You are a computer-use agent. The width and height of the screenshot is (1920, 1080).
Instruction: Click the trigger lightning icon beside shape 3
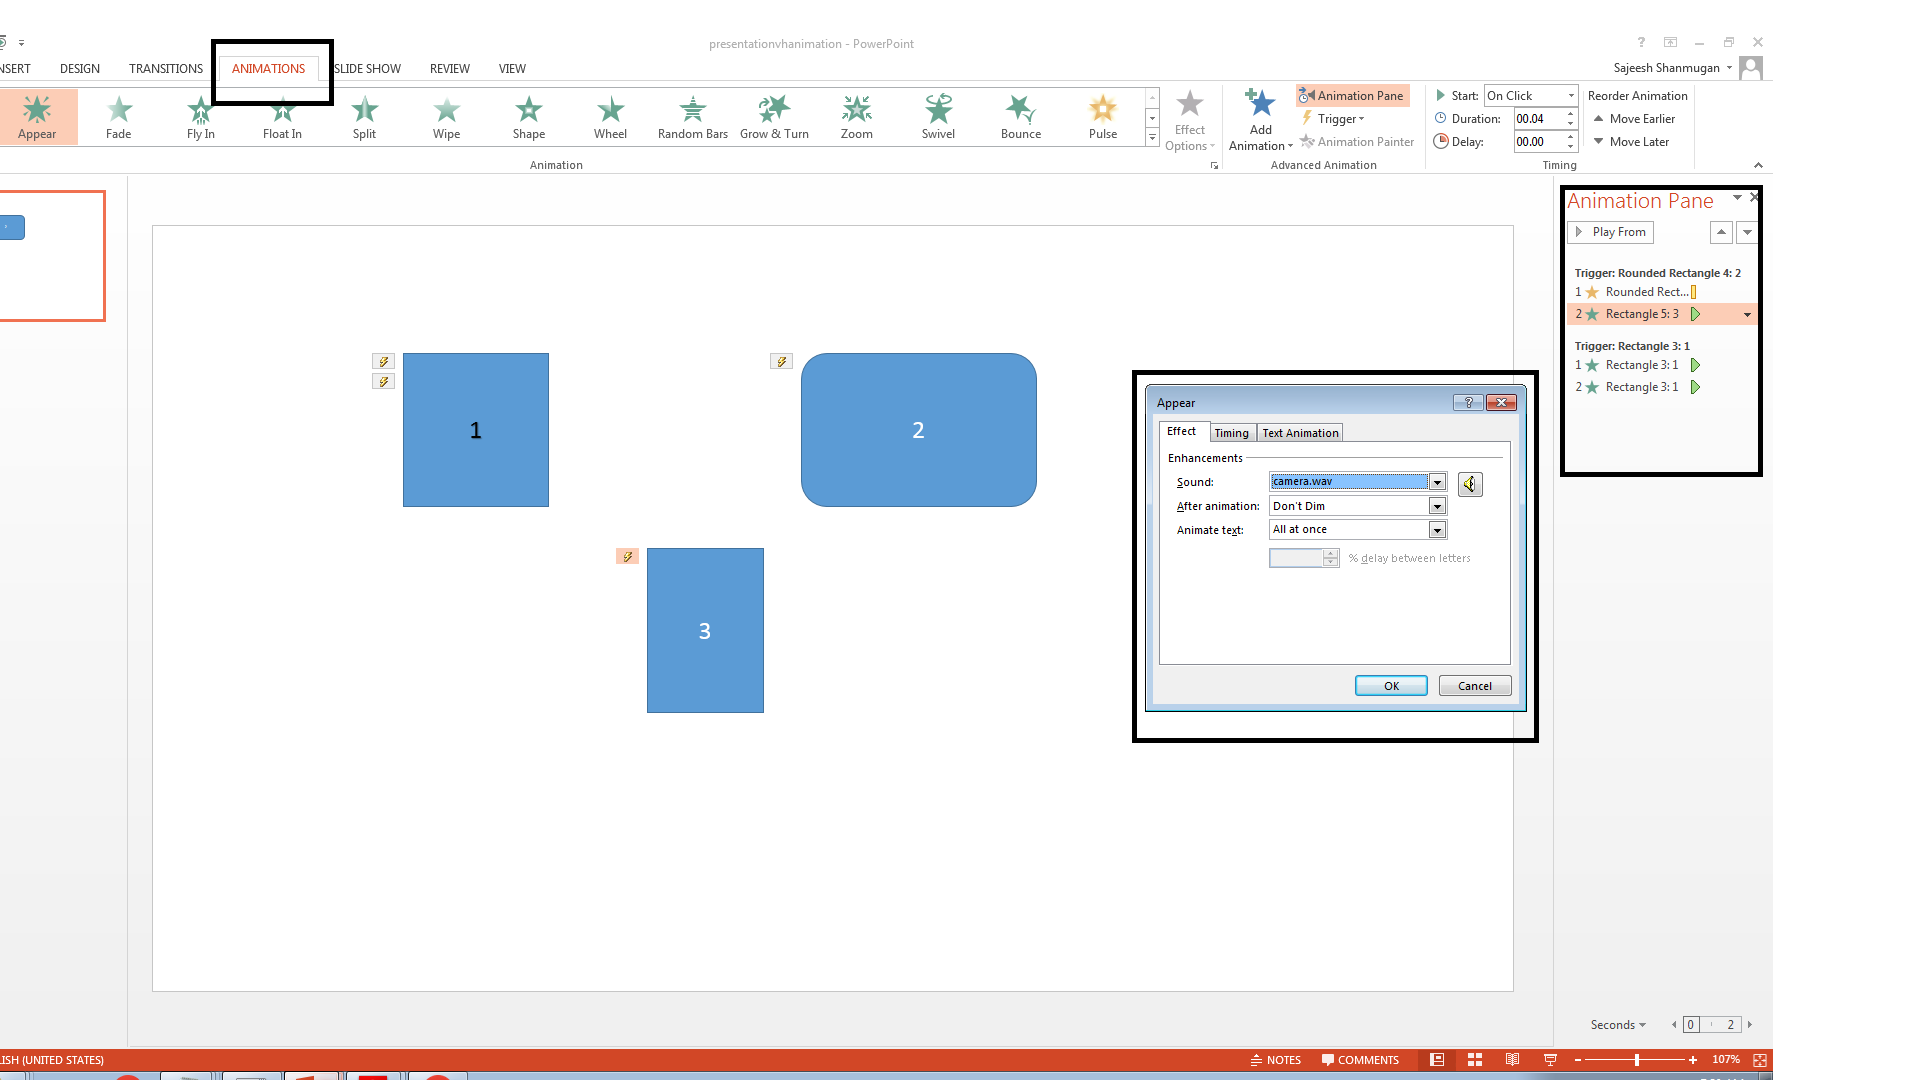(x=627, y=557)
